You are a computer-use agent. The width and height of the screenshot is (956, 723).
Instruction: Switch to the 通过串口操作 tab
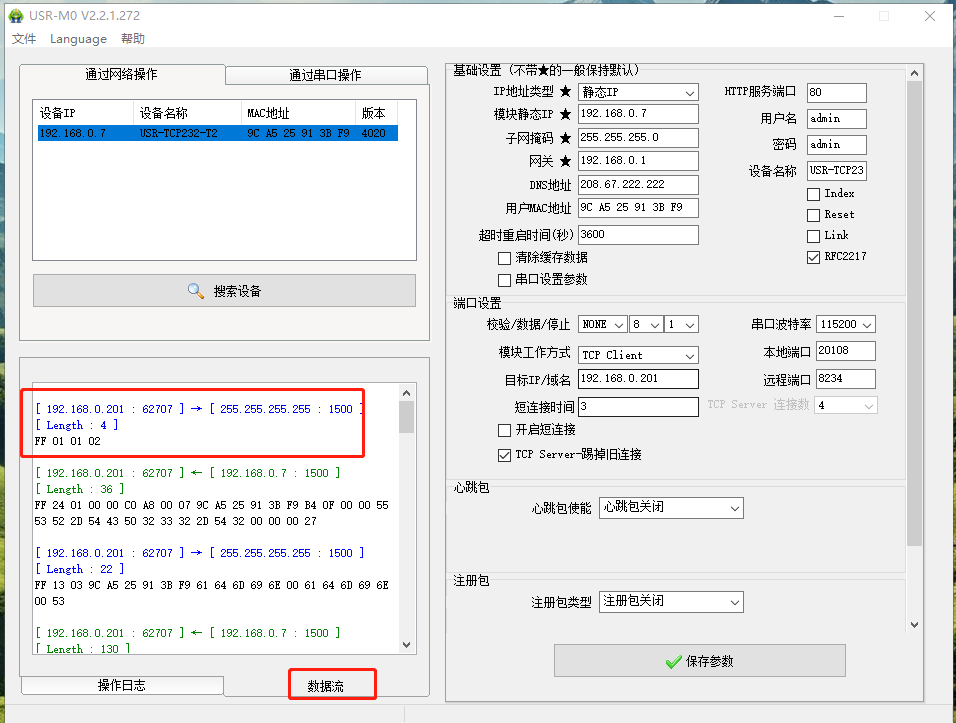click(x=325, y=75)
